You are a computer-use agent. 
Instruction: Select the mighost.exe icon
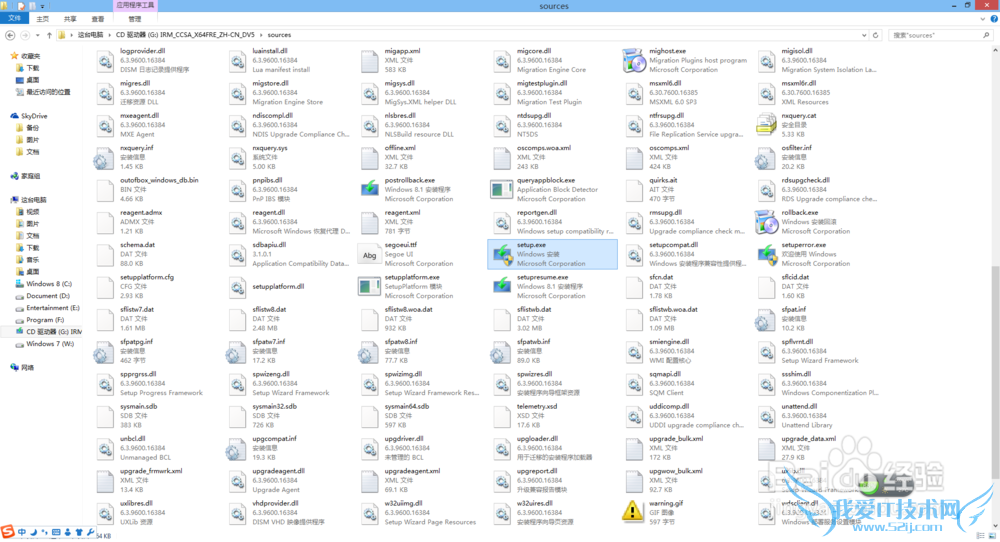point(634,61)
